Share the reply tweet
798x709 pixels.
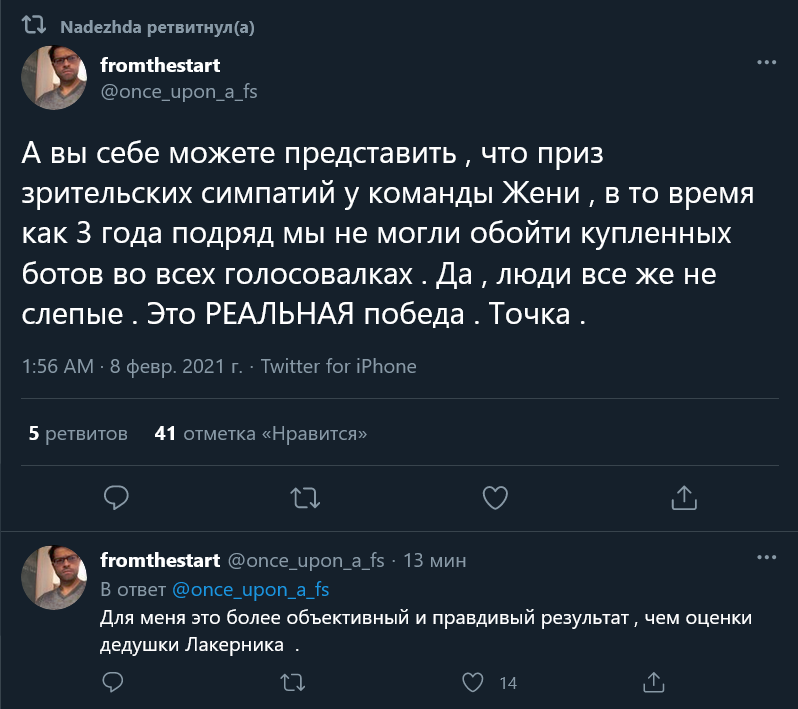pyautogui.click(x=653, y=683)
